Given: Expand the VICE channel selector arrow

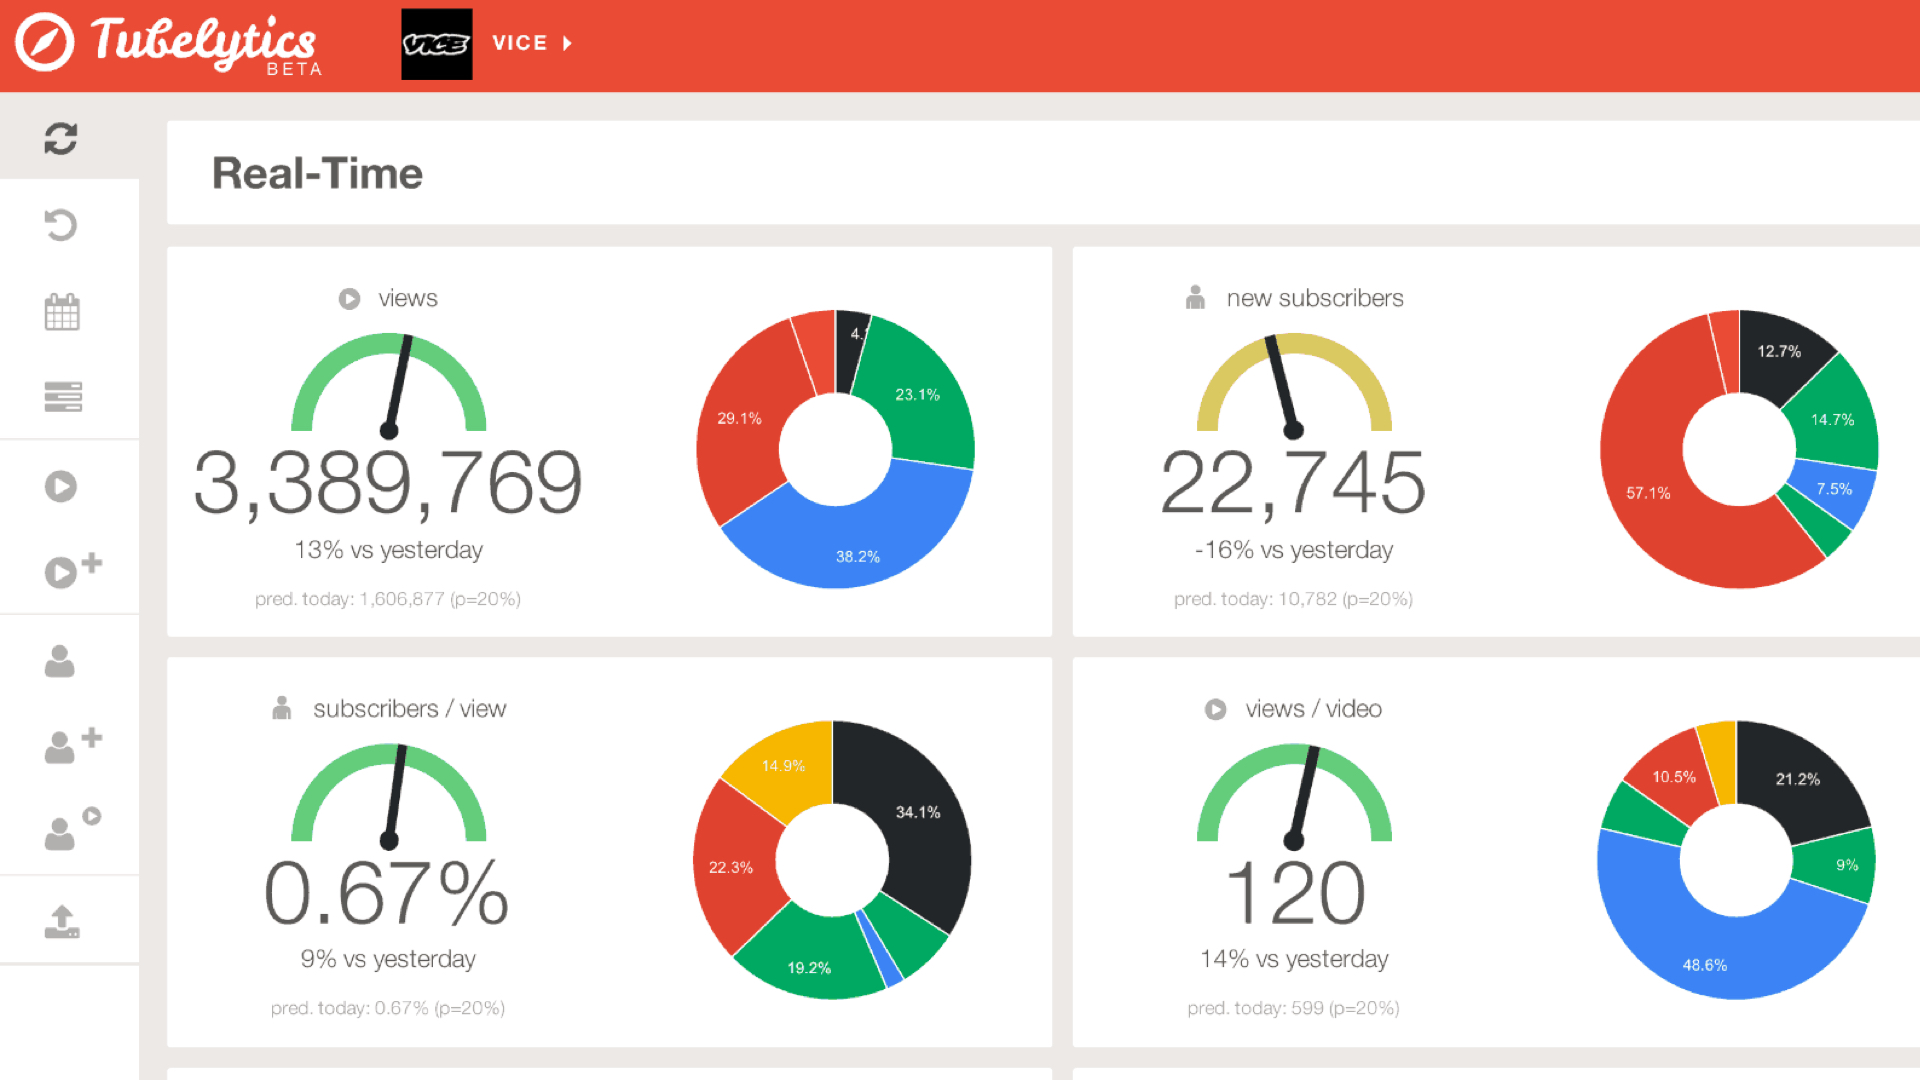Looking at the screenshot, I should pos(567,43).
